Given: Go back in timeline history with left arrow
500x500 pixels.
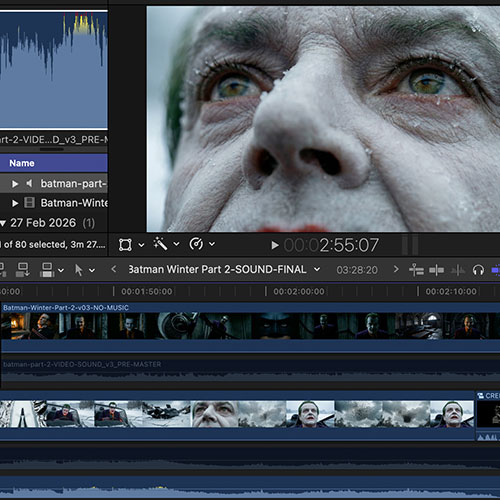Looking at the screenshot, I should point(114,269).
